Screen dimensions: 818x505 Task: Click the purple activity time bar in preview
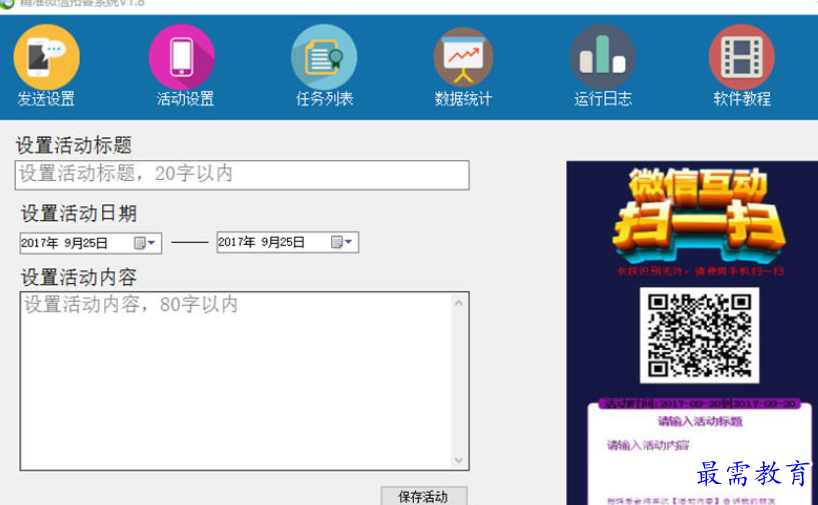click(699, 404)
